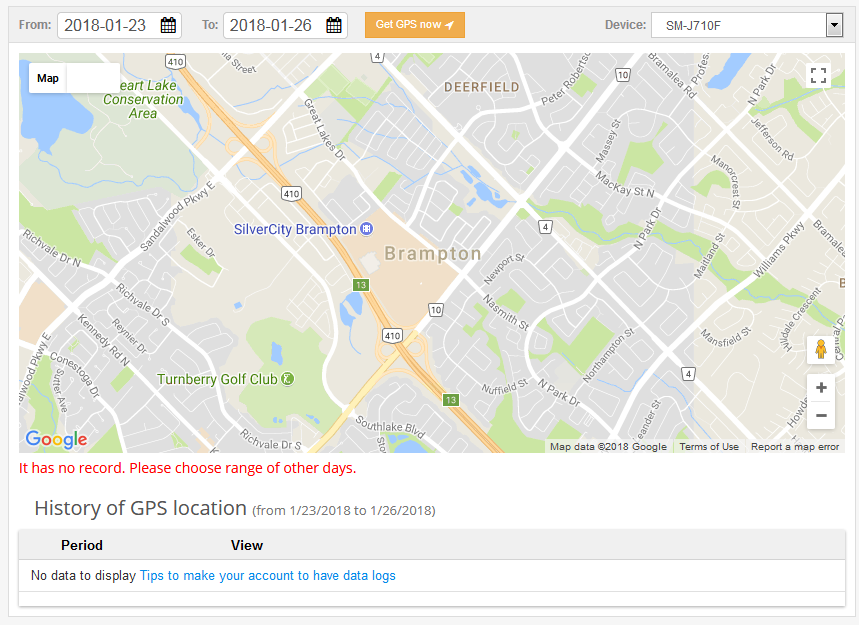Zoom in on the map
The height and width of the screenshot is (625, 859).
tap(821, 388)
